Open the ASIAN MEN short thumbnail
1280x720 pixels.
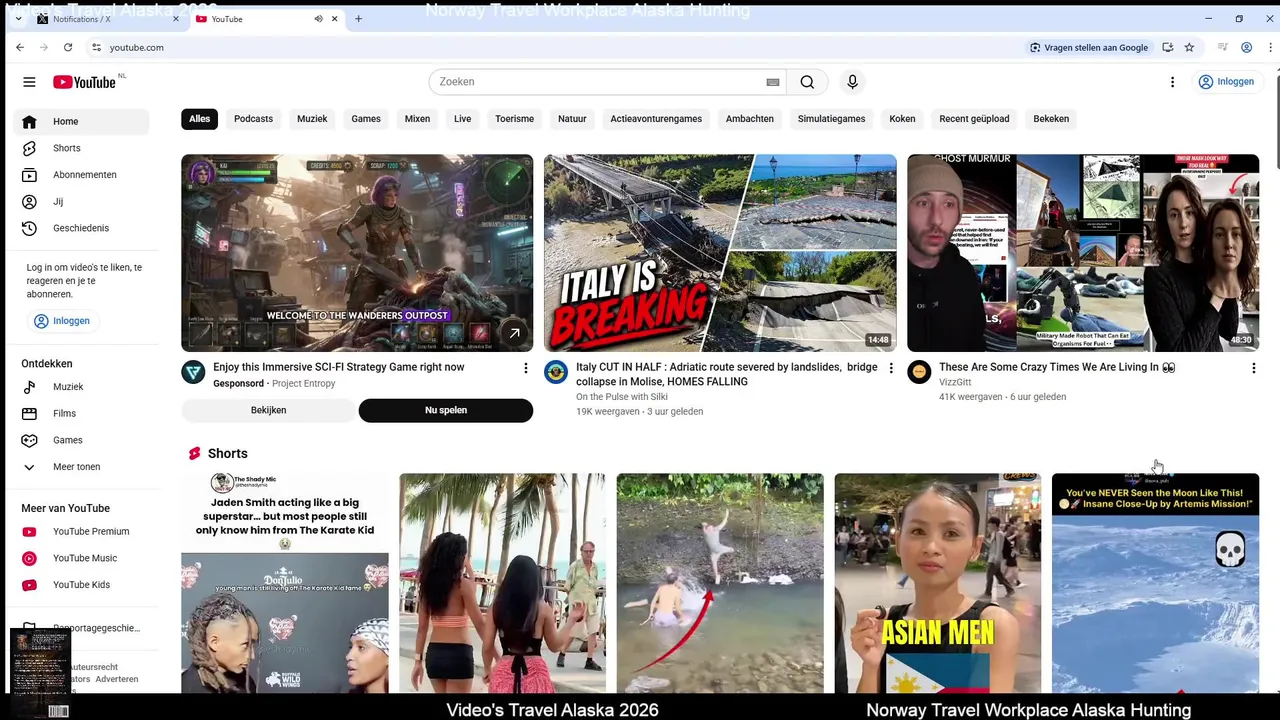tap(938, 583)
